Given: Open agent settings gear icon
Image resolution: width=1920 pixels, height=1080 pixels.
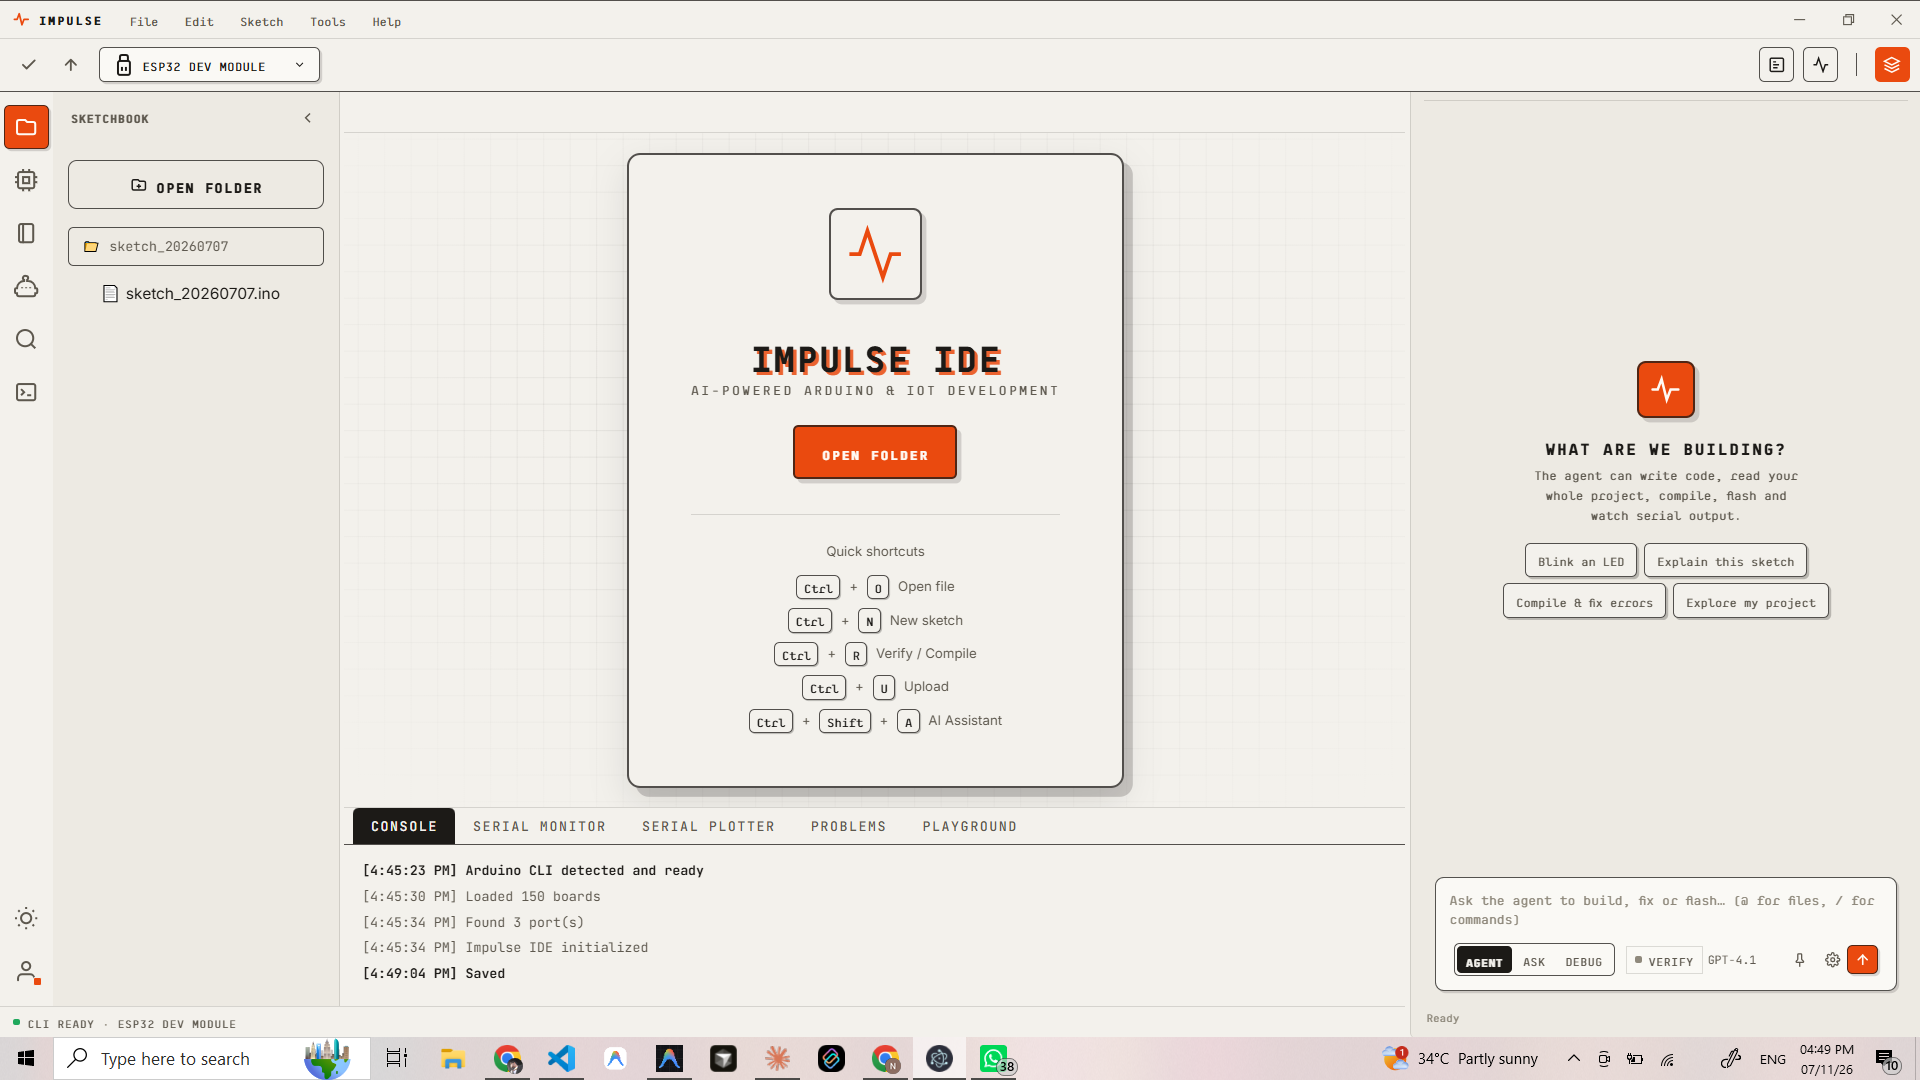Looking at the screenshot, I should [1832, 960].
